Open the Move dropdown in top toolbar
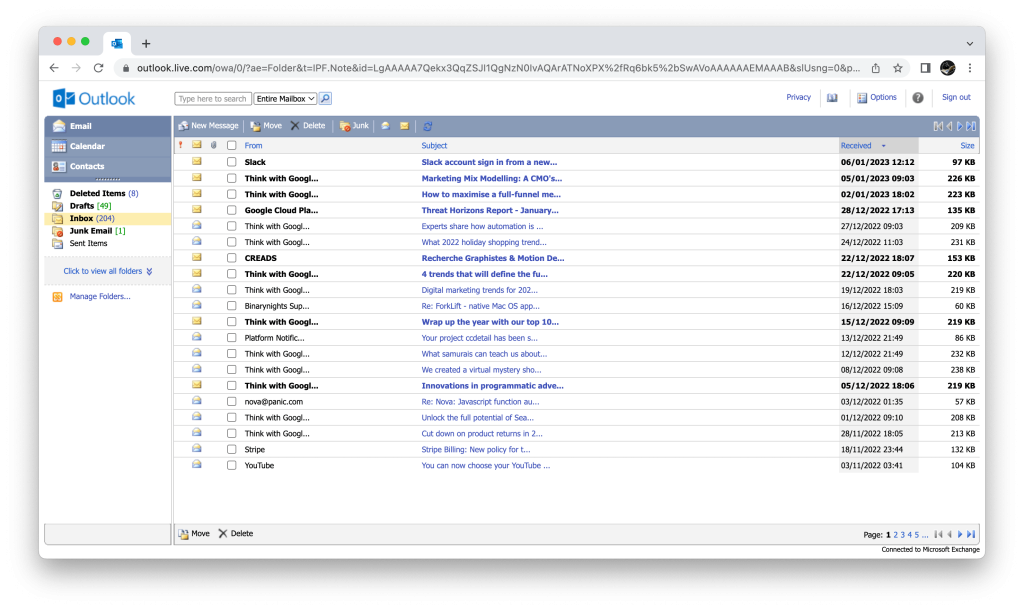 pyautogui.click(x=266, y=126)
